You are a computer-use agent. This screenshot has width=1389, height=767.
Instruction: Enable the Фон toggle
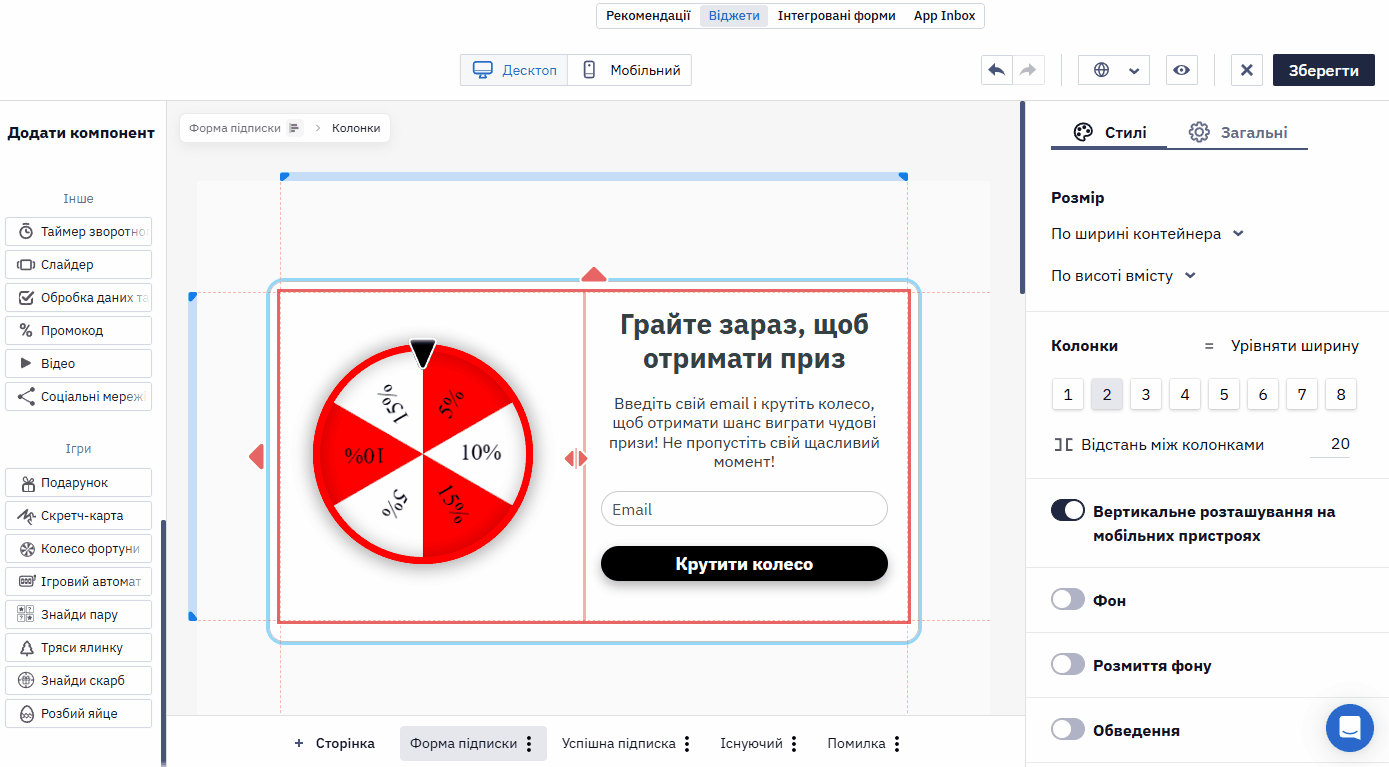(1068, 600)
